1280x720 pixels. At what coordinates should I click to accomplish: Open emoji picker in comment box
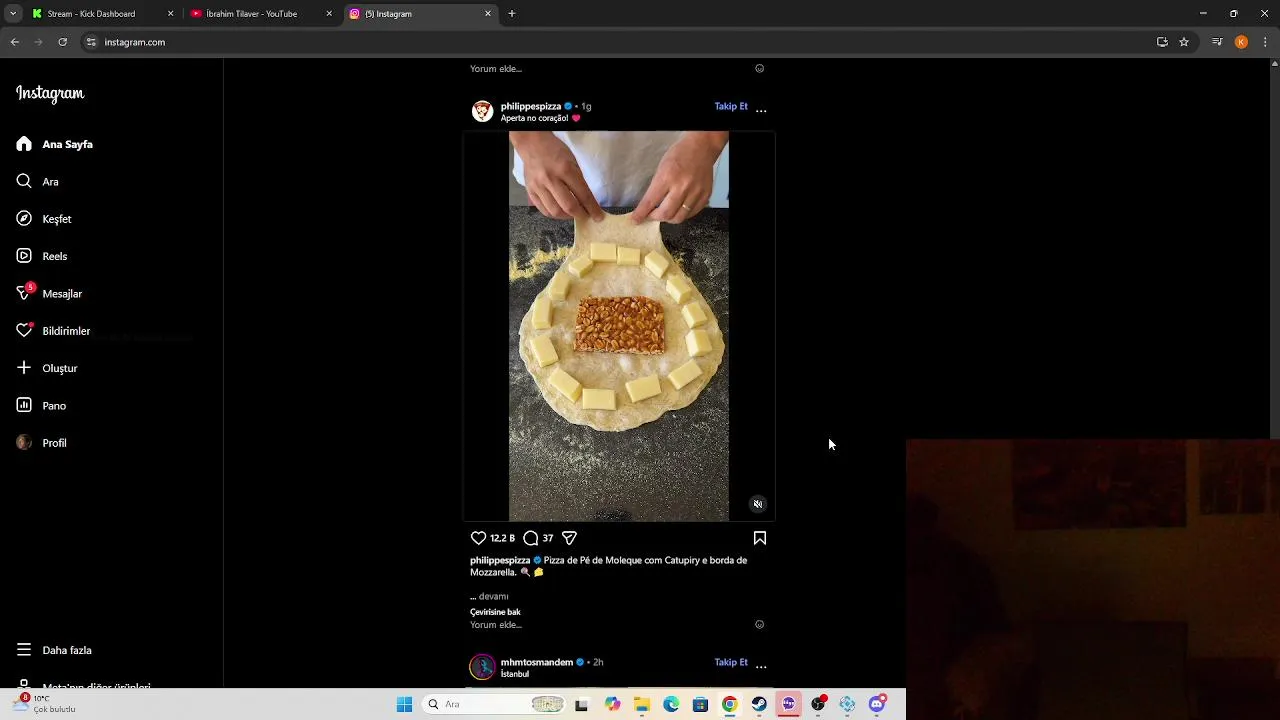(x=759, y=625)
